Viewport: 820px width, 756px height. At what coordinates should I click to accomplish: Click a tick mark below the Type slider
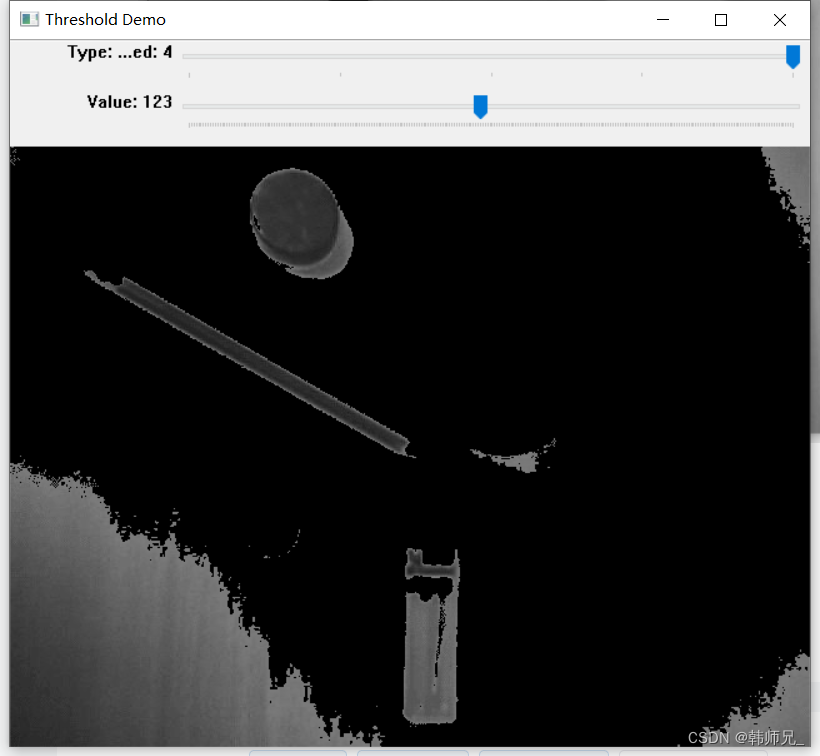[490, 74]
